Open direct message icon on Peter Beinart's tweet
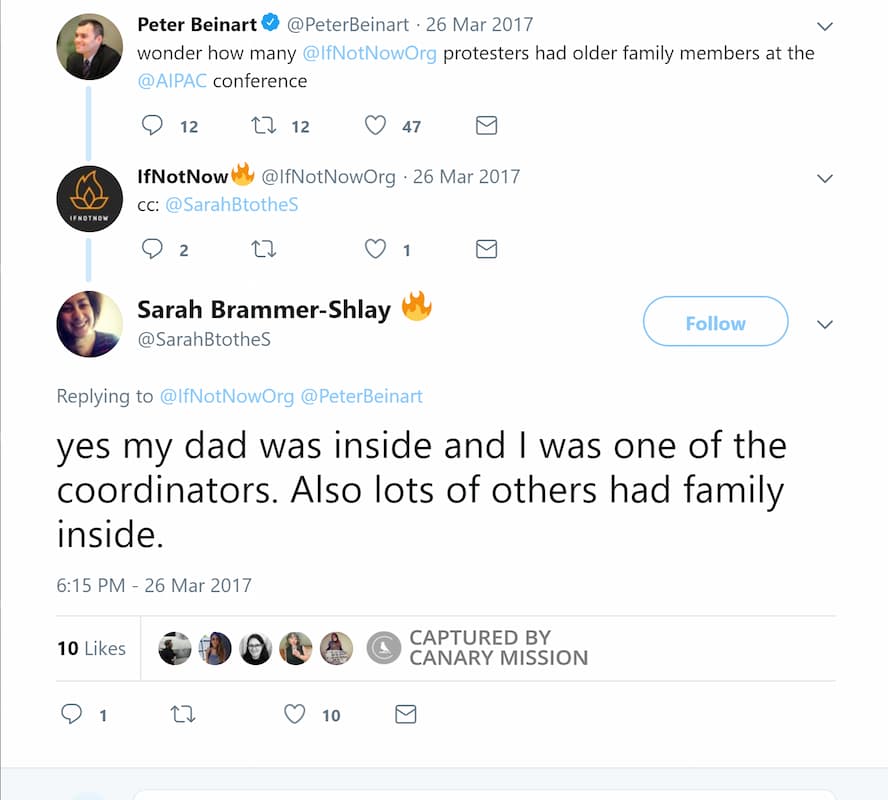Viewport: 888px width, 800px height. 486,125
